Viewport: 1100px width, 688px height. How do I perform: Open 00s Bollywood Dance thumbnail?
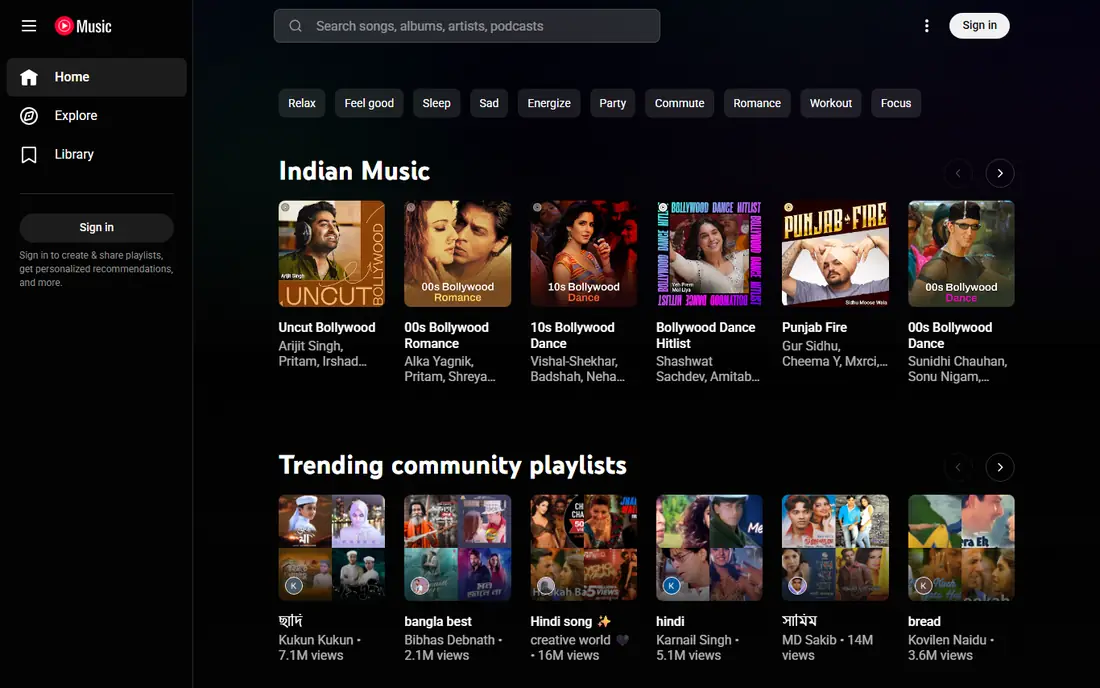click(961, 254)
